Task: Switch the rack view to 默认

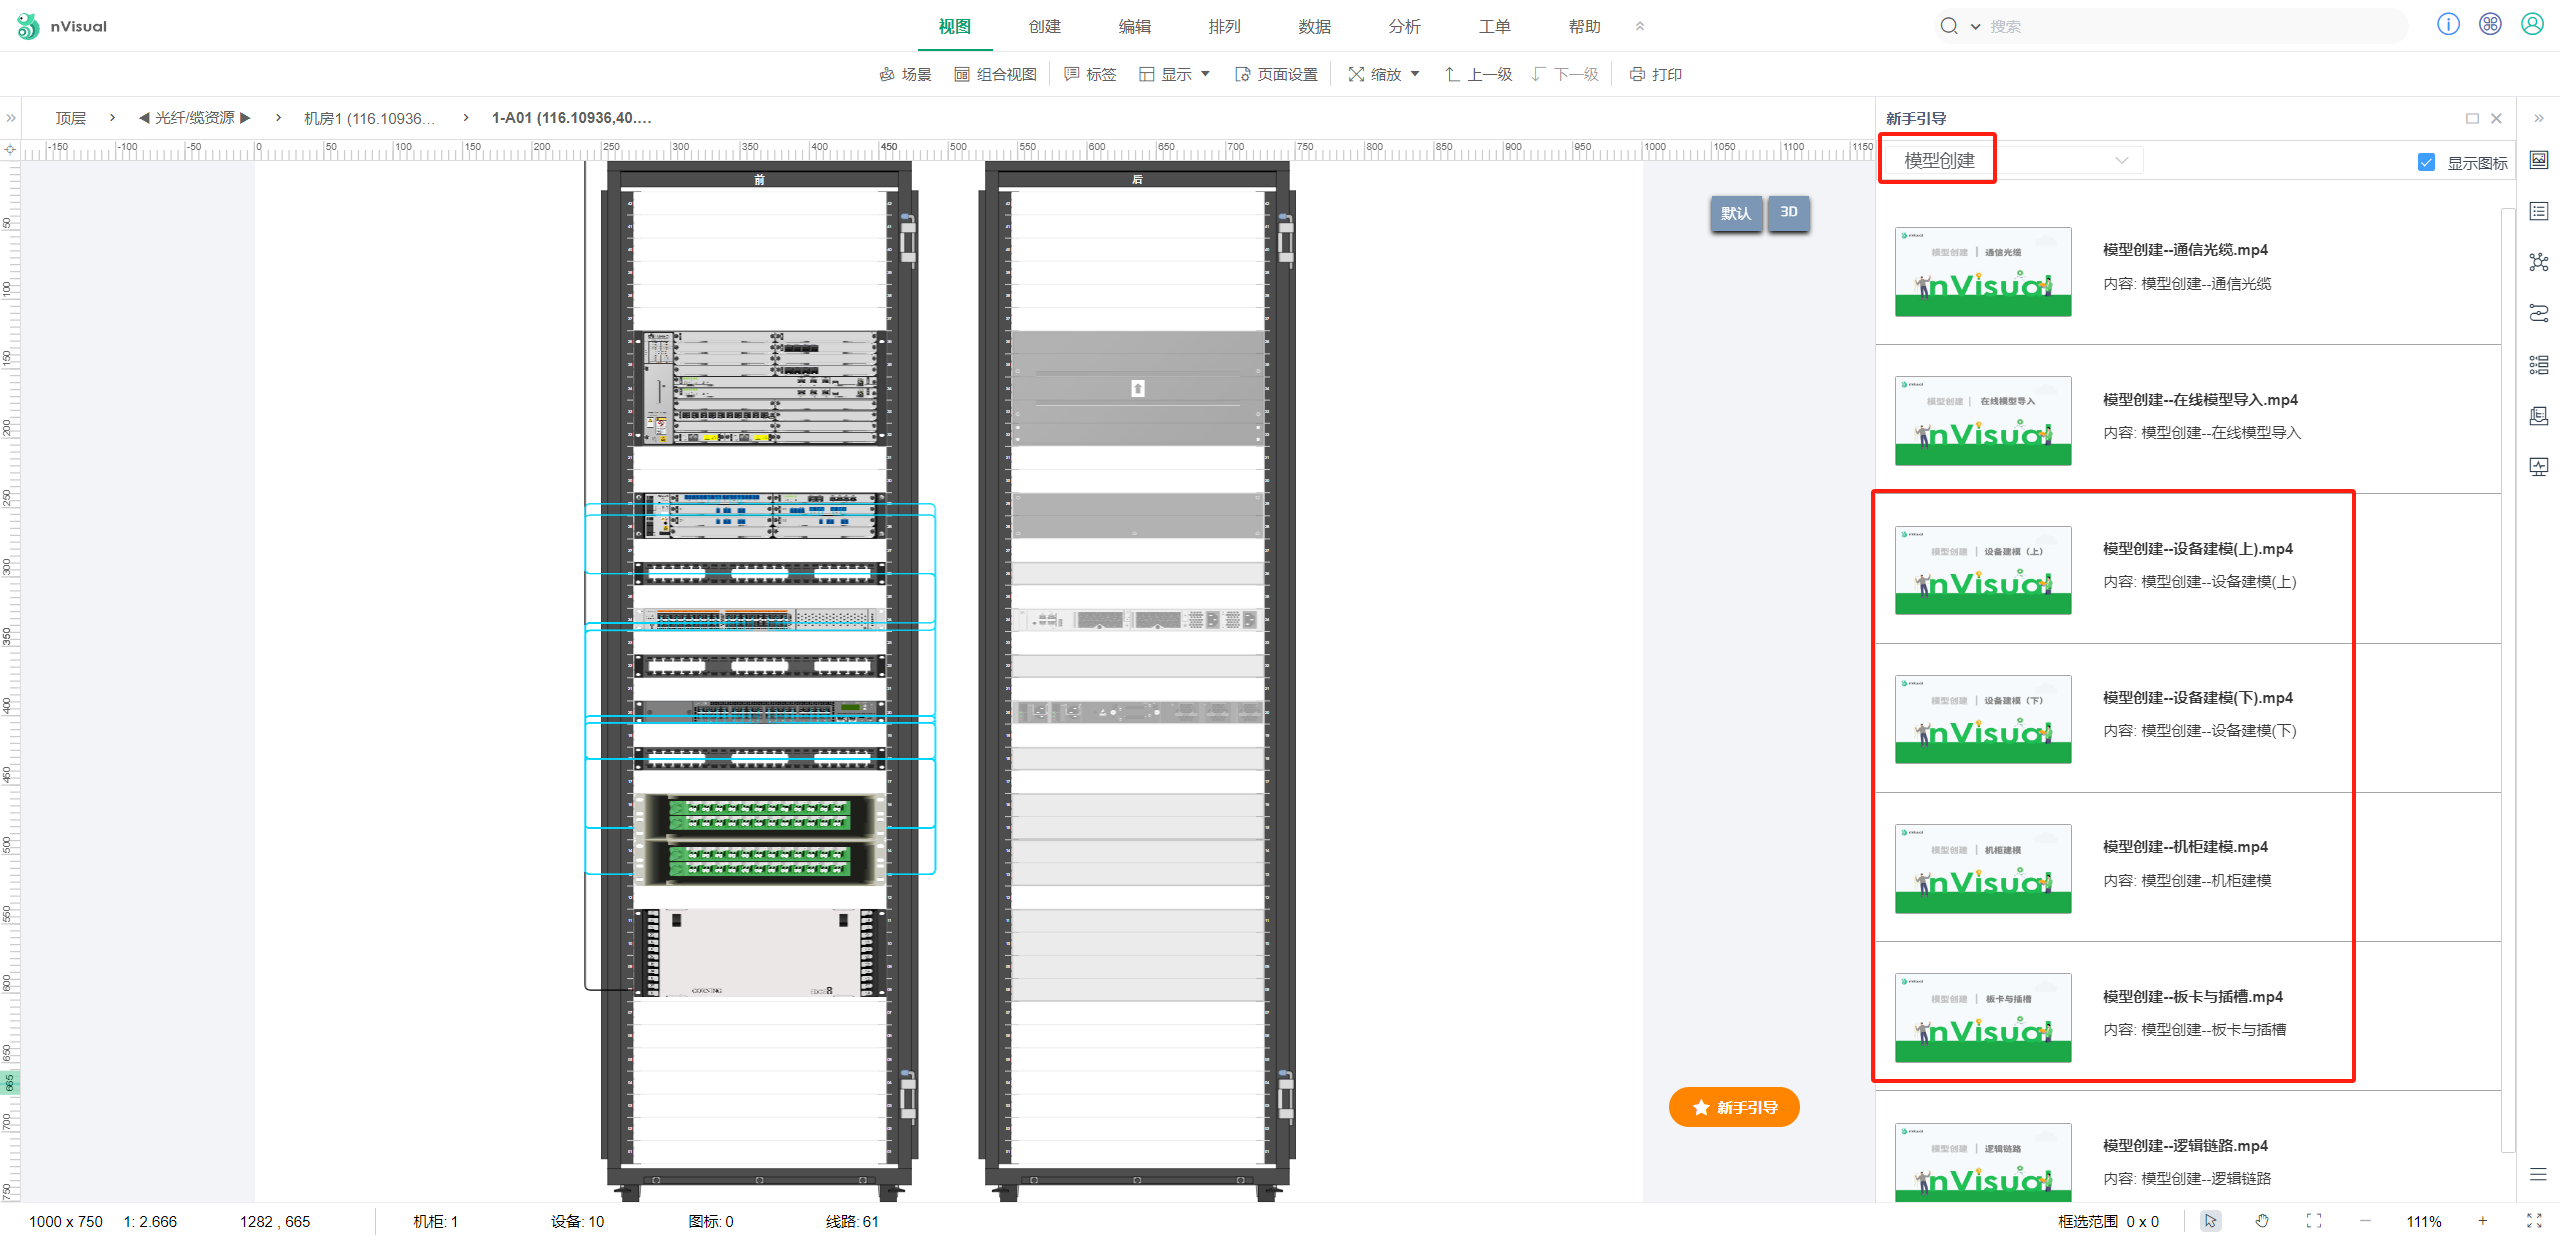Action: (1735, 213)
